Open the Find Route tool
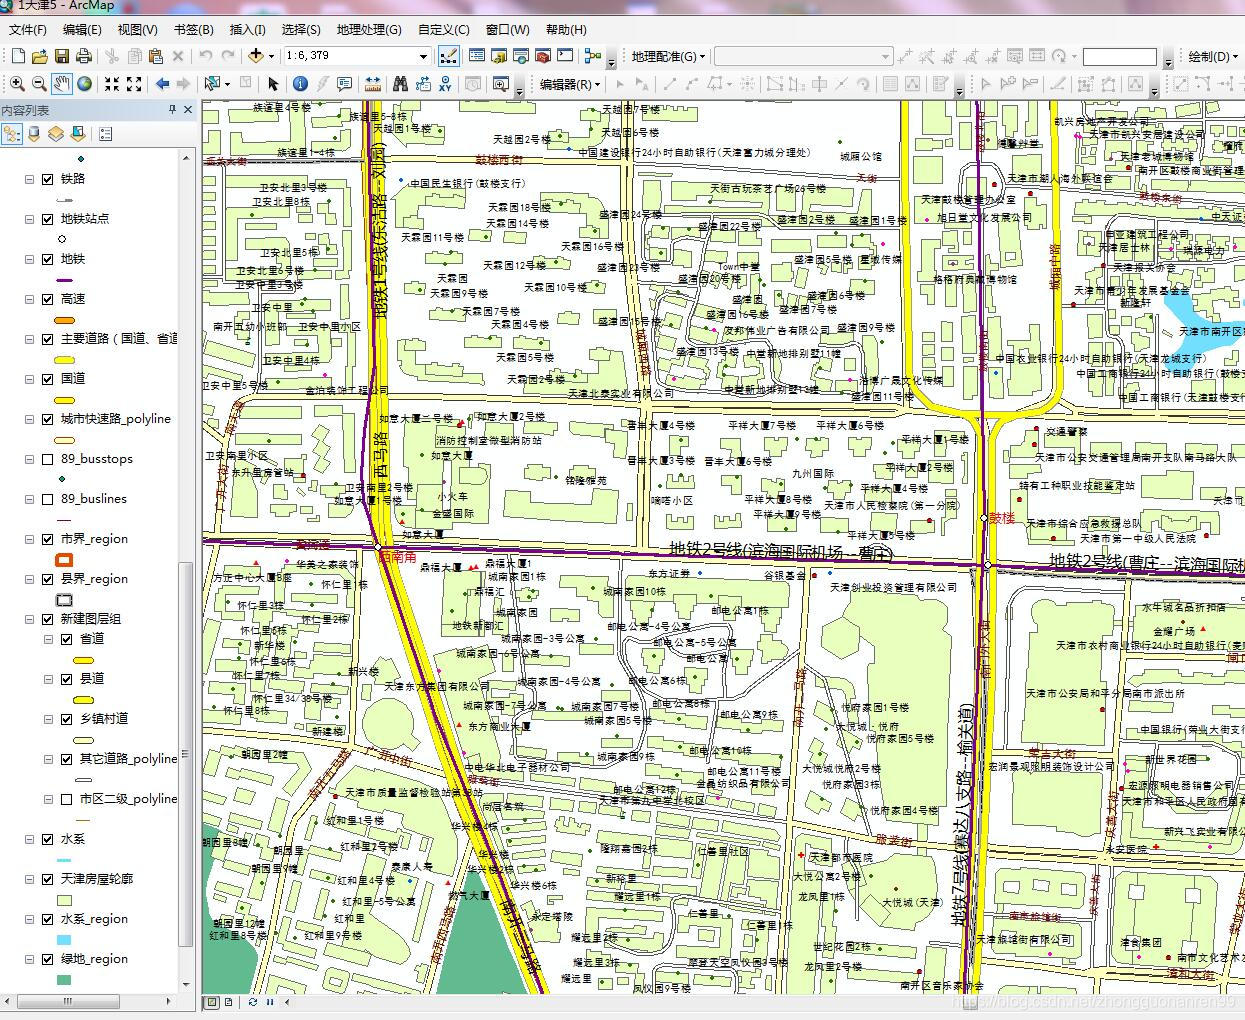 coord(422,84)
